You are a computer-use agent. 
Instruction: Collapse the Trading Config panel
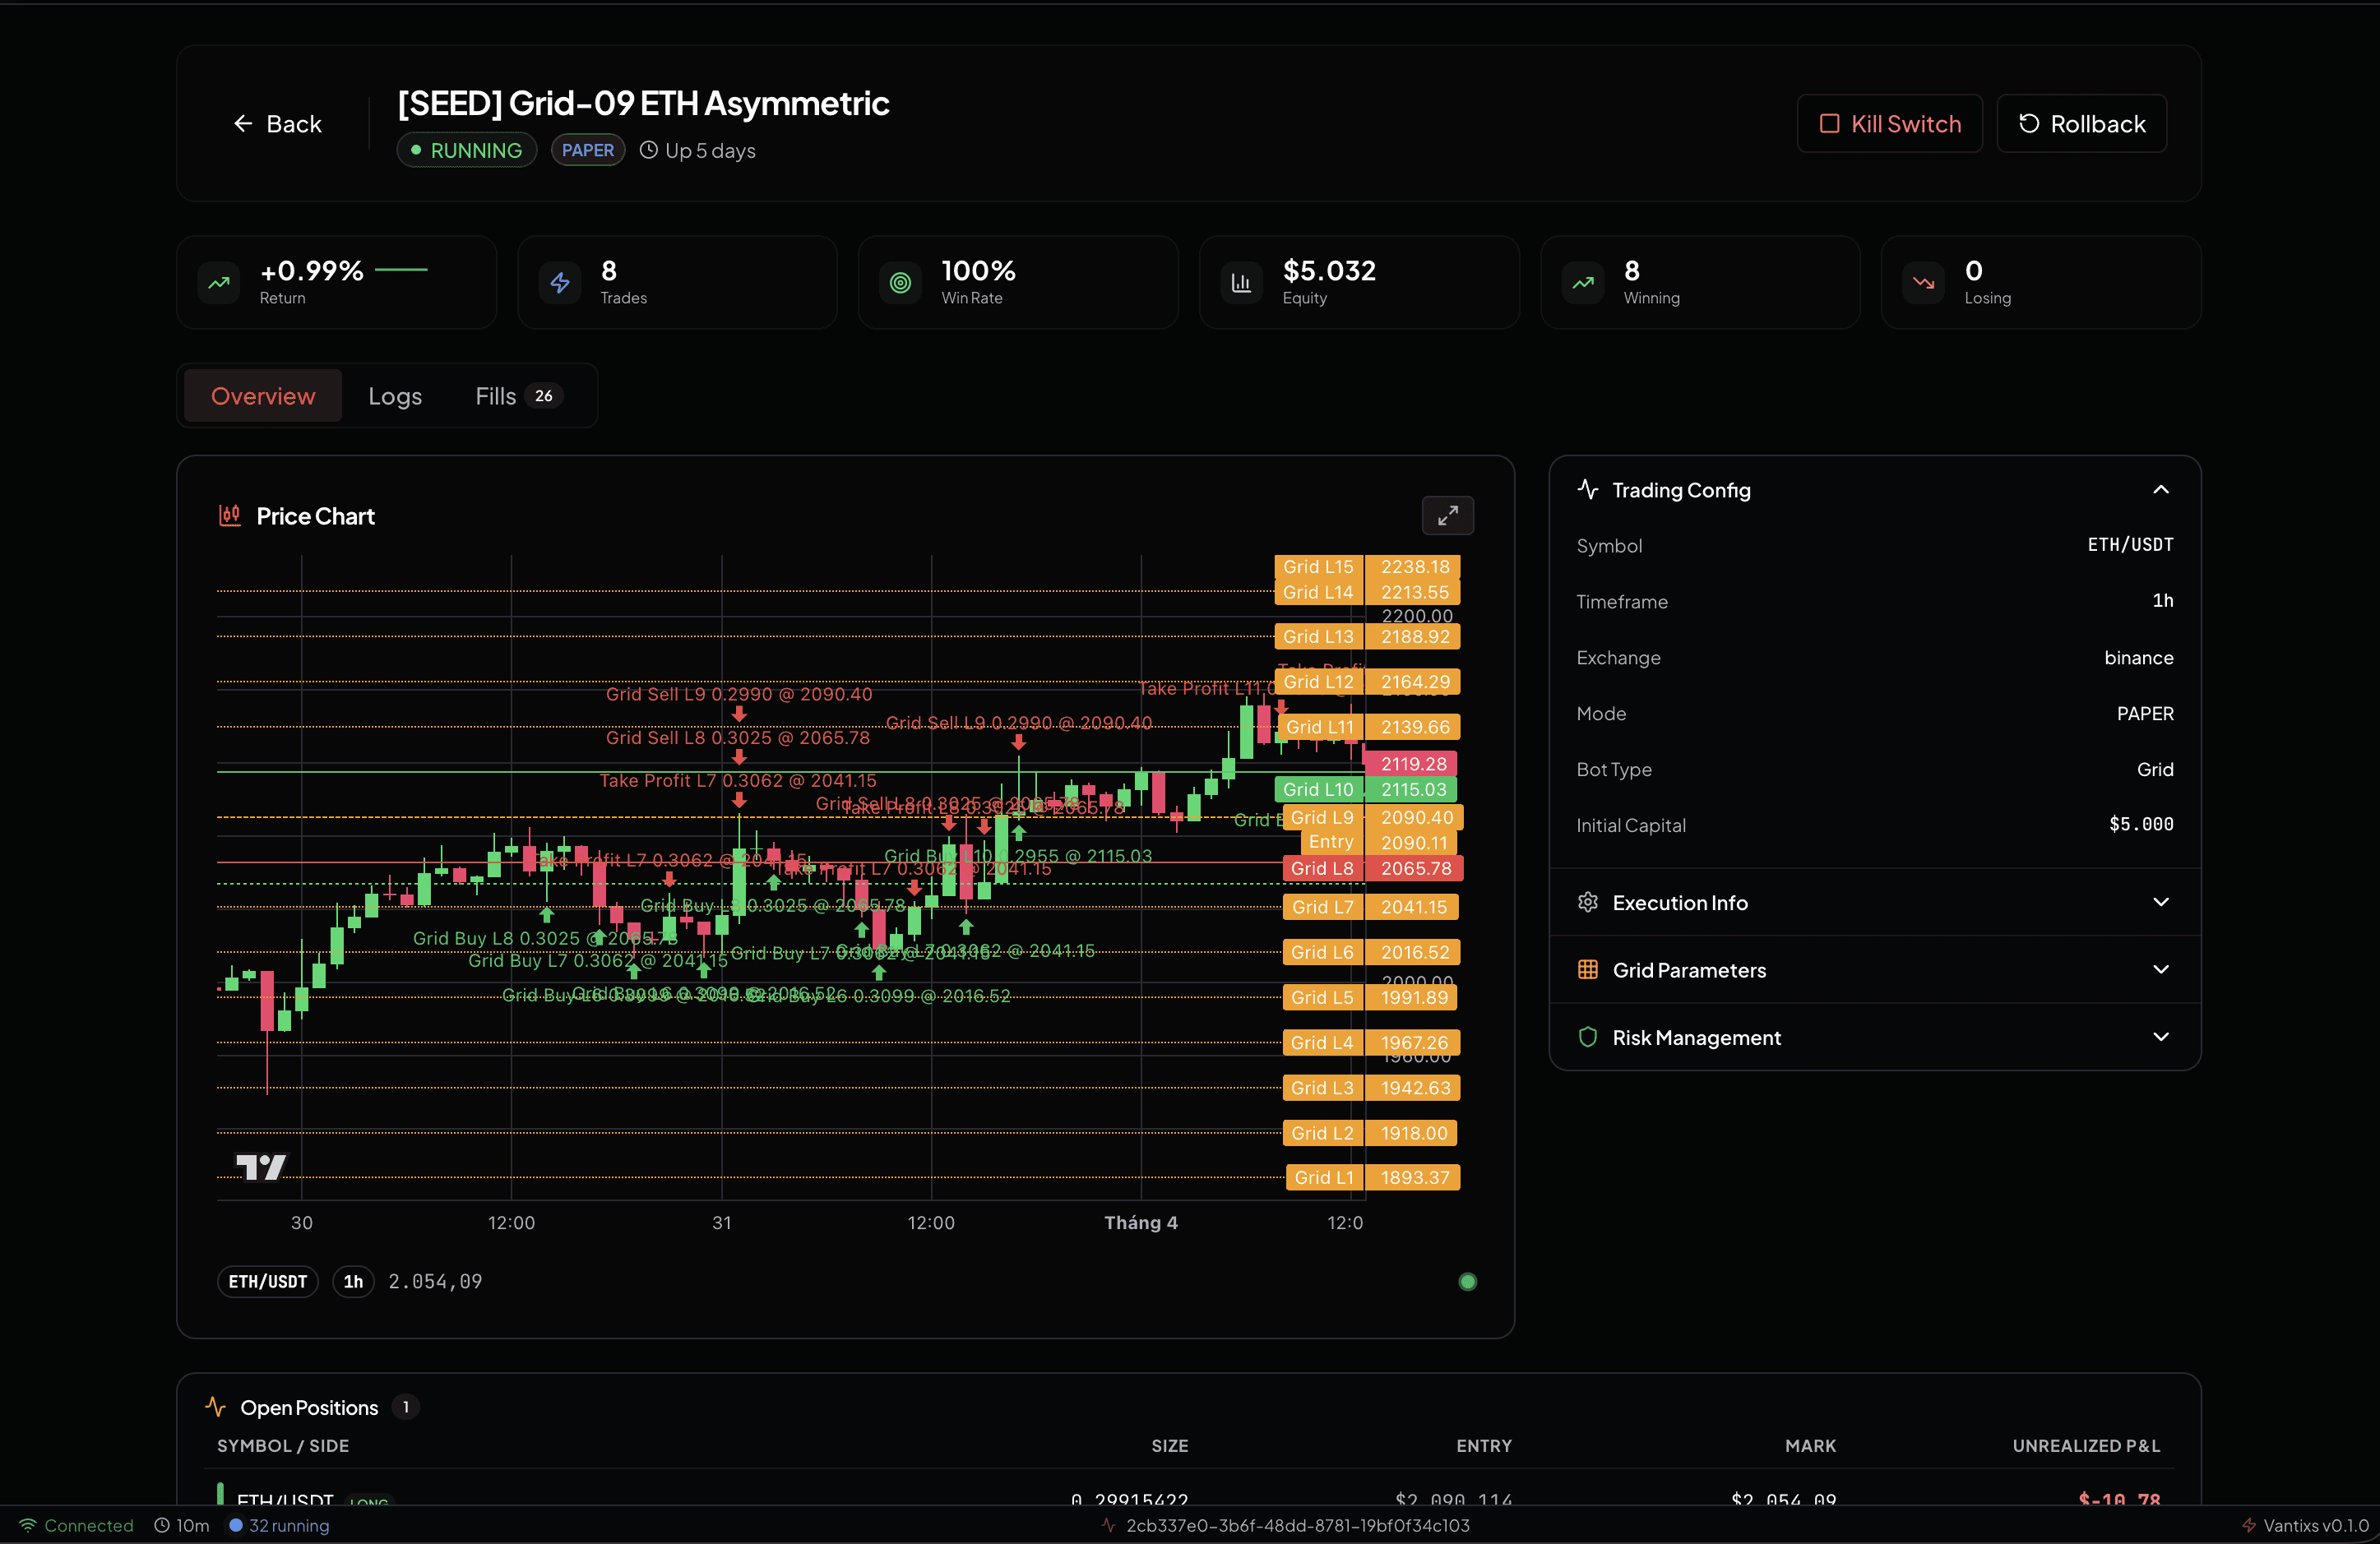2161,489
